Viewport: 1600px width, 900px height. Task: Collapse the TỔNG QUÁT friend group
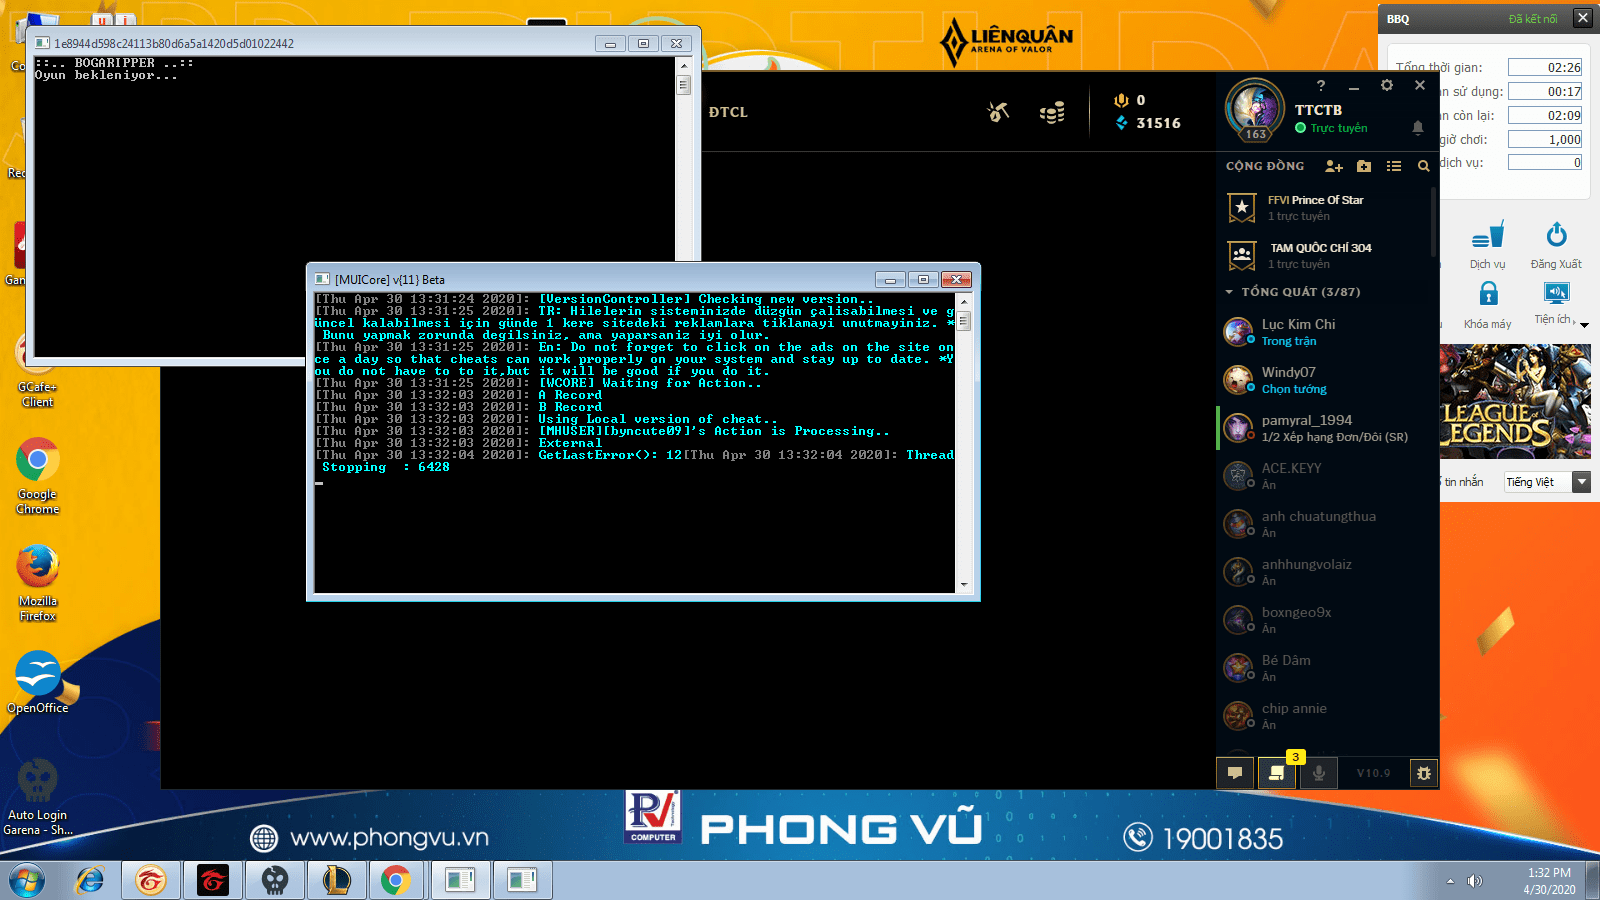click(1229, 292)
